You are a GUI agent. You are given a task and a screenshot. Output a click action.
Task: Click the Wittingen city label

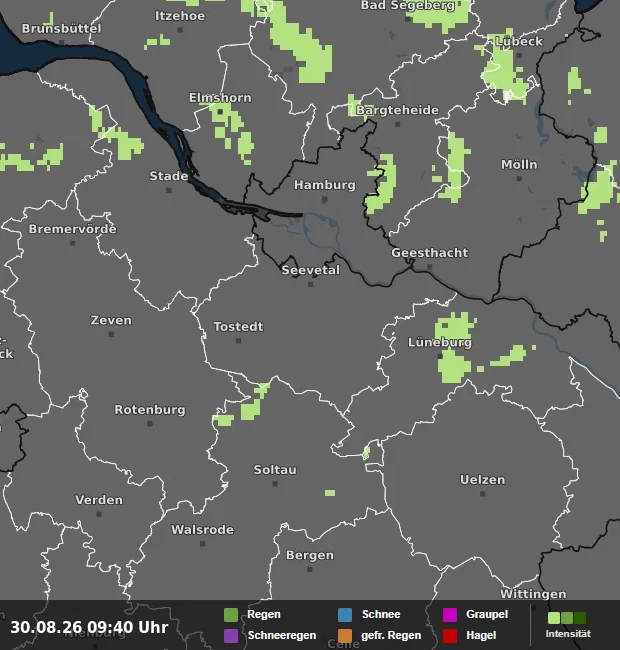click(x=533, y=594)
